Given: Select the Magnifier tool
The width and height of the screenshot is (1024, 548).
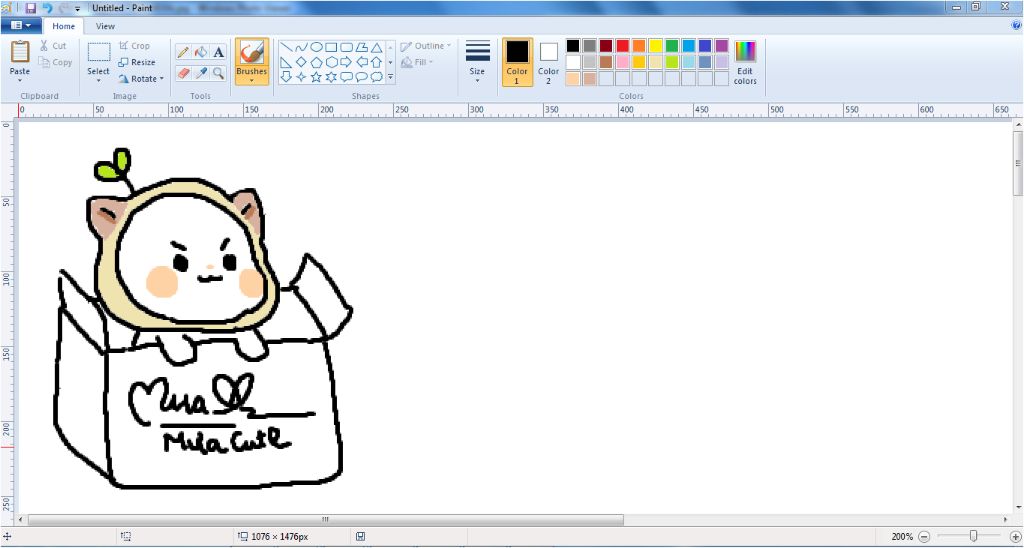Looking at the screenshot, I should pyautogui.click(x=219, y=73).
